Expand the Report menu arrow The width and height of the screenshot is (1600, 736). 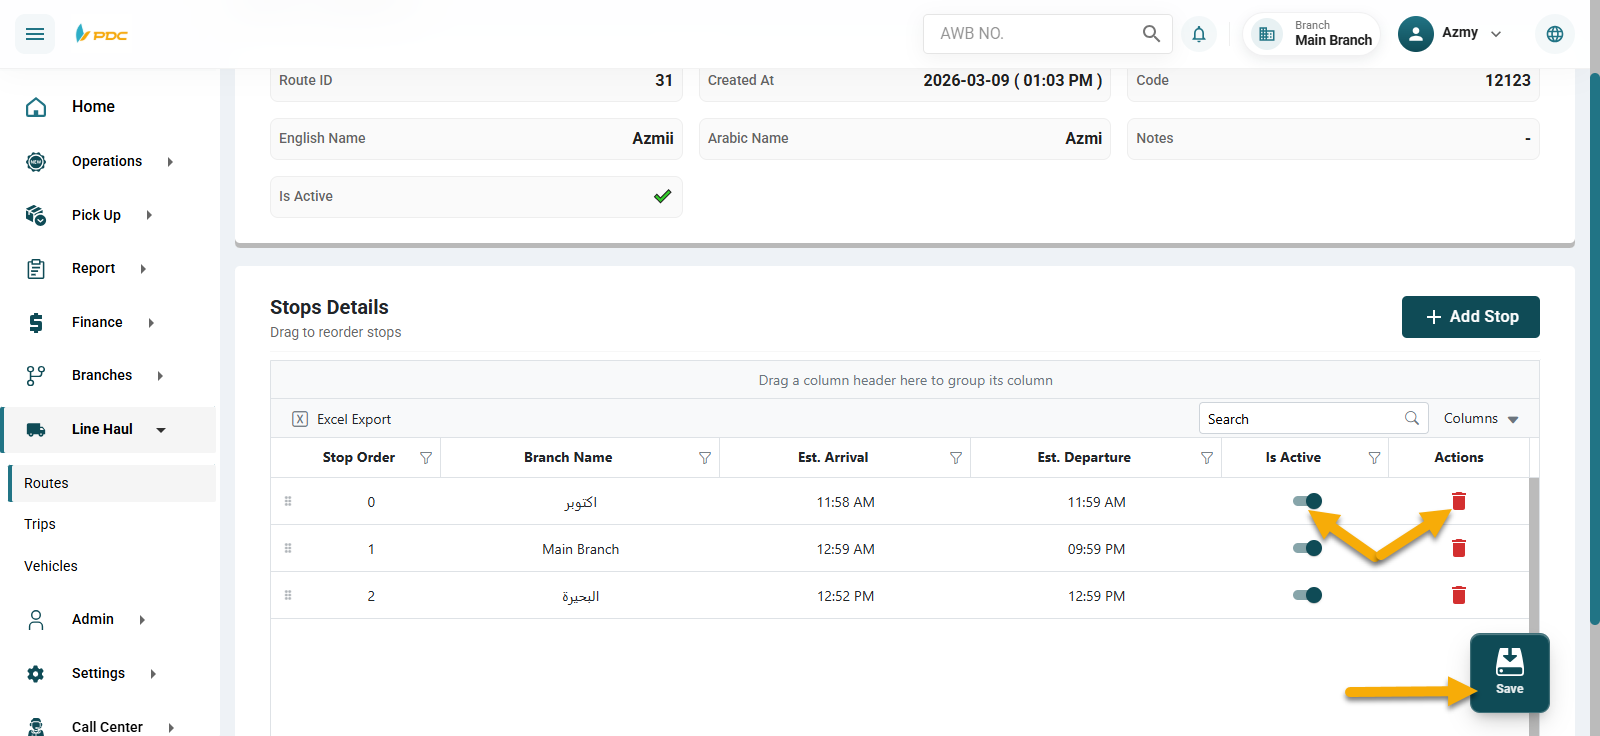tap(143, 269)
